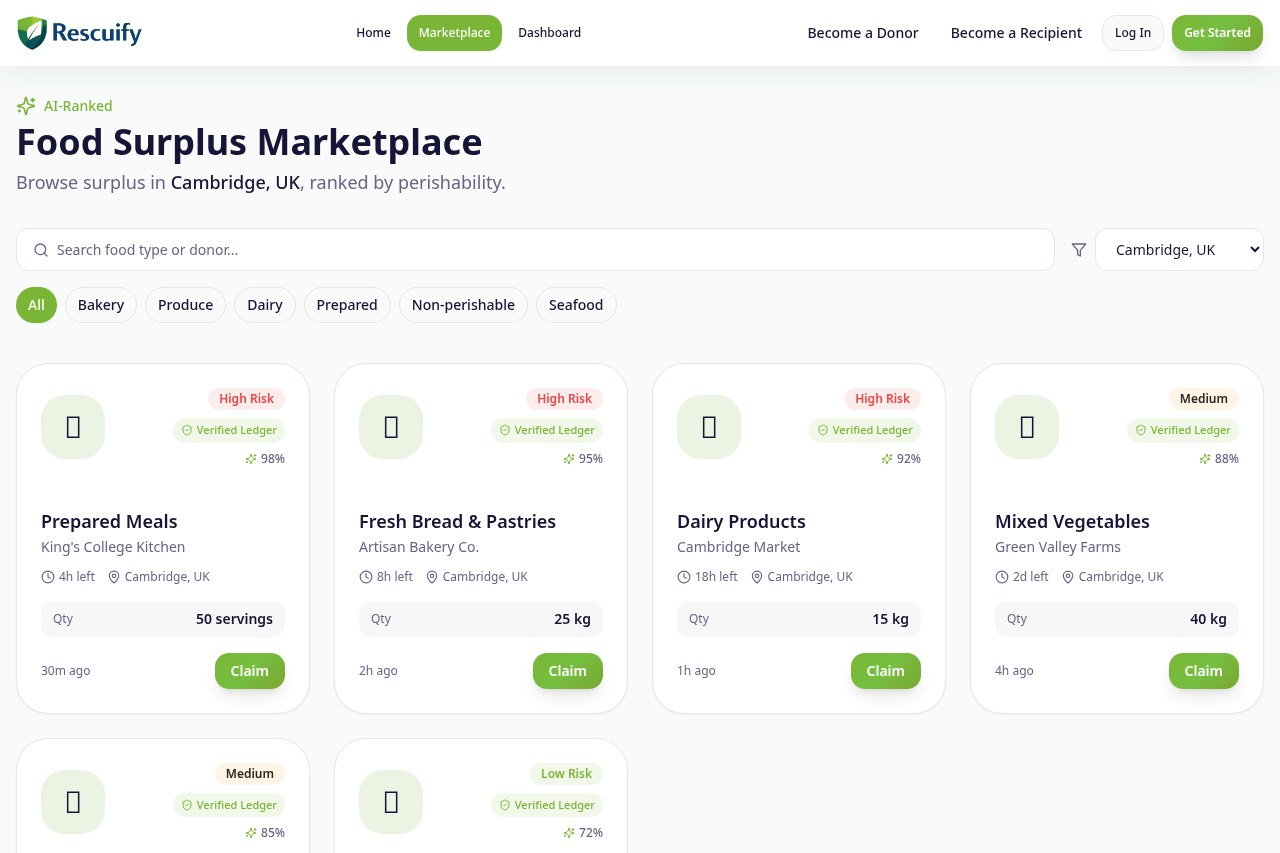This screenshot has height=853, width=1280.
Task: Click the sparkle icon next to 95%
Action: (x=569, y=459)
